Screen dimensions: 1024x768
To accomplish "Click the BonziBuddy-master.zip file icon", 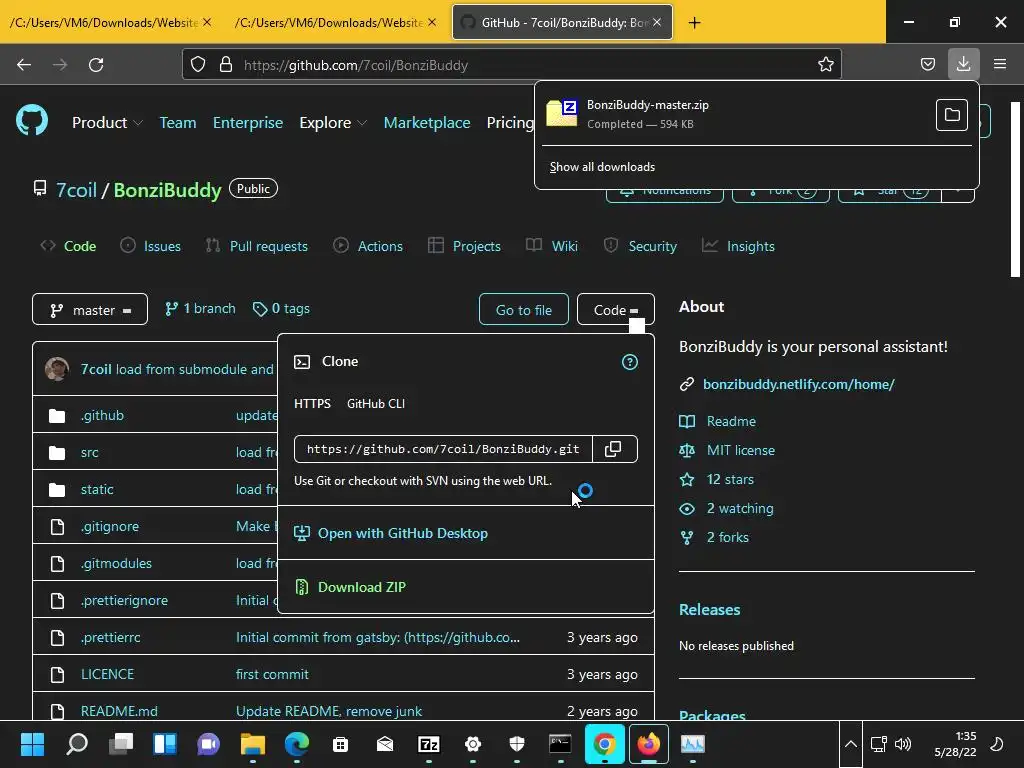I will point(562,113).
